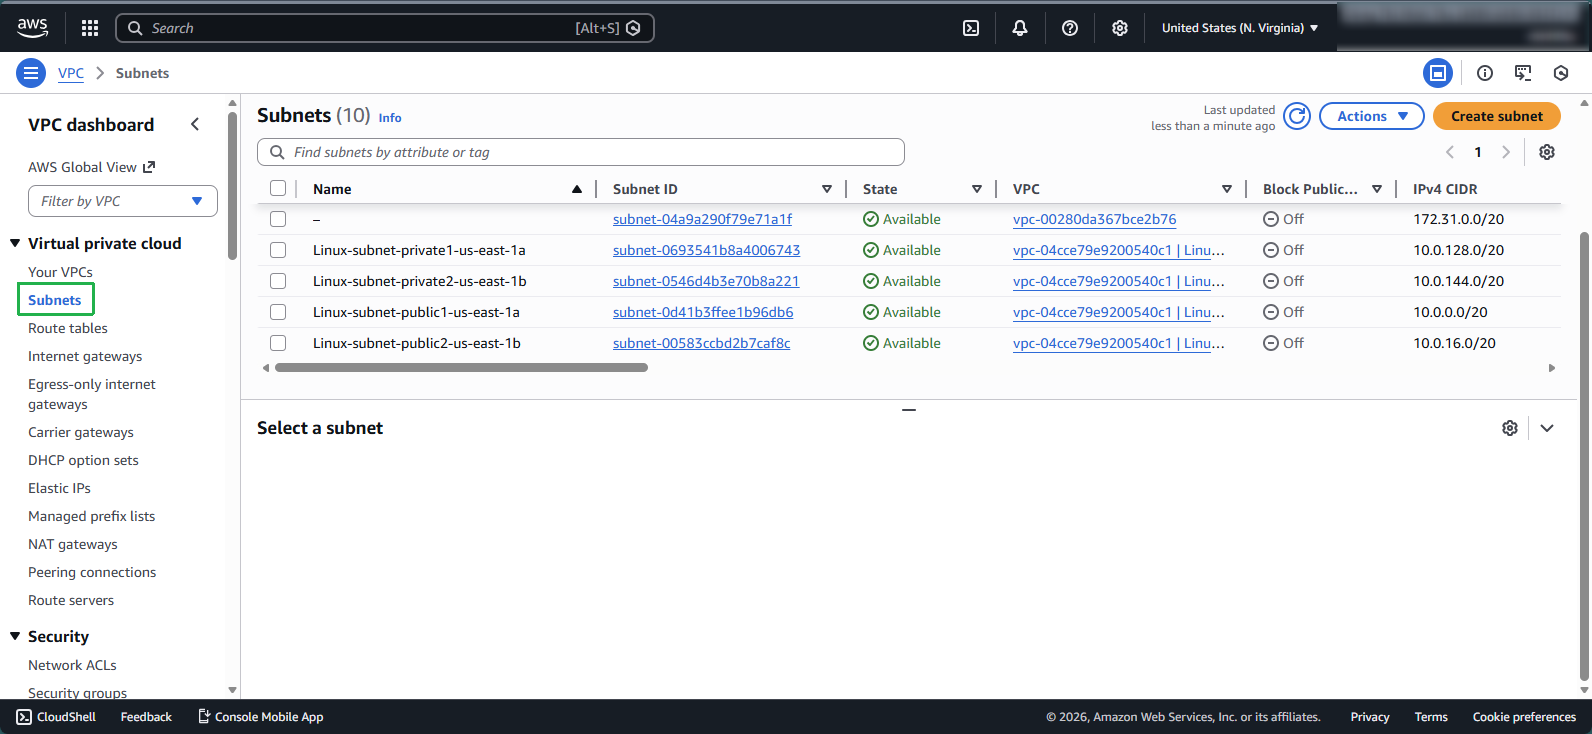Open Route tables in sidebar
This screenshot has width=1592, height=734.
[x=68, y=328]
